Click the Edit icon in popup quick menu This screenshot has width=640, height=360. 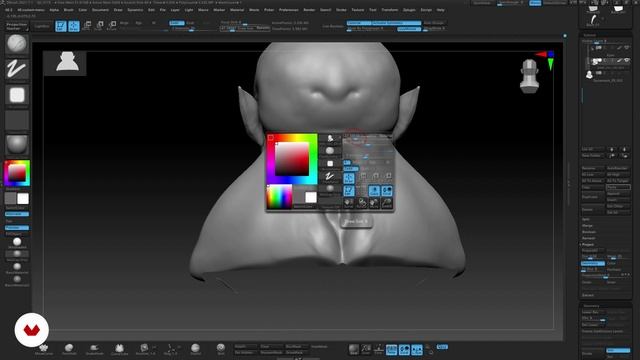[349, 190]
